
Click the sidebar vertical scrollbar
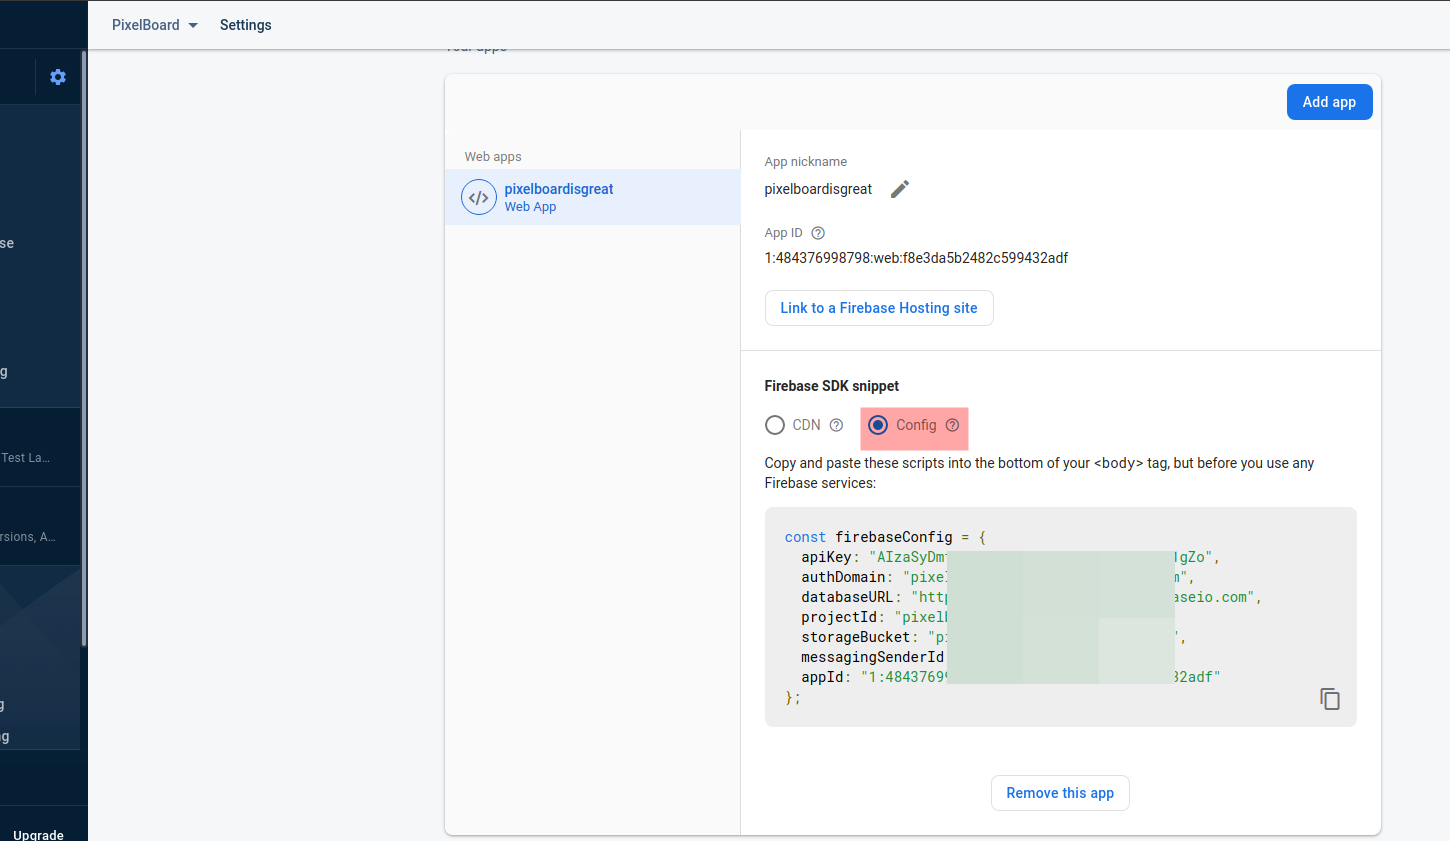(84, 350)
